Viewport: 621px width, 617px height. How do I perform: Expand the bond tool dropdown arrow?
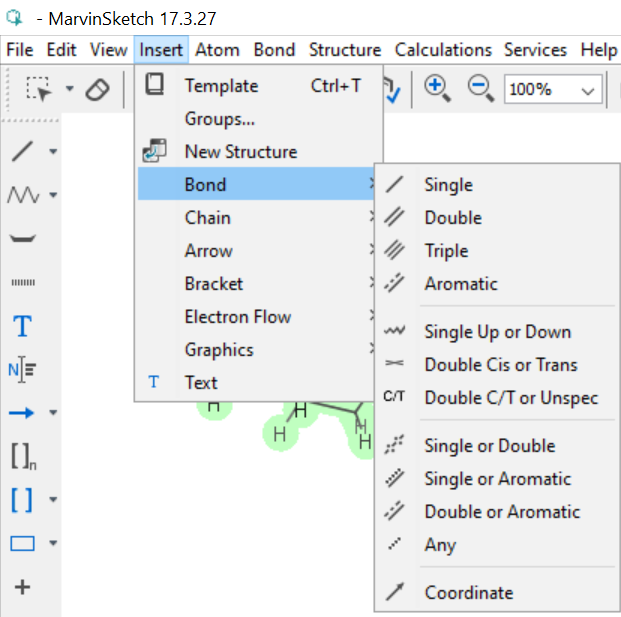pos(53,152)
